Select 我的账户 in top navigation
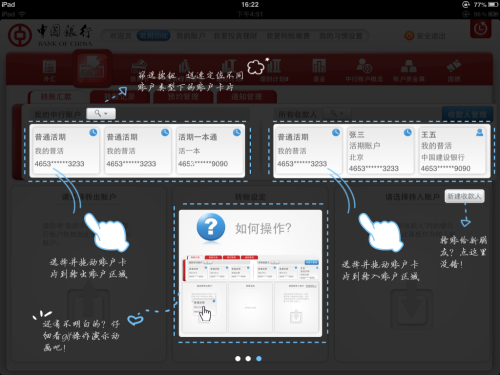The image size is (500, 375). pyautogui.click(x=191, y=36)
